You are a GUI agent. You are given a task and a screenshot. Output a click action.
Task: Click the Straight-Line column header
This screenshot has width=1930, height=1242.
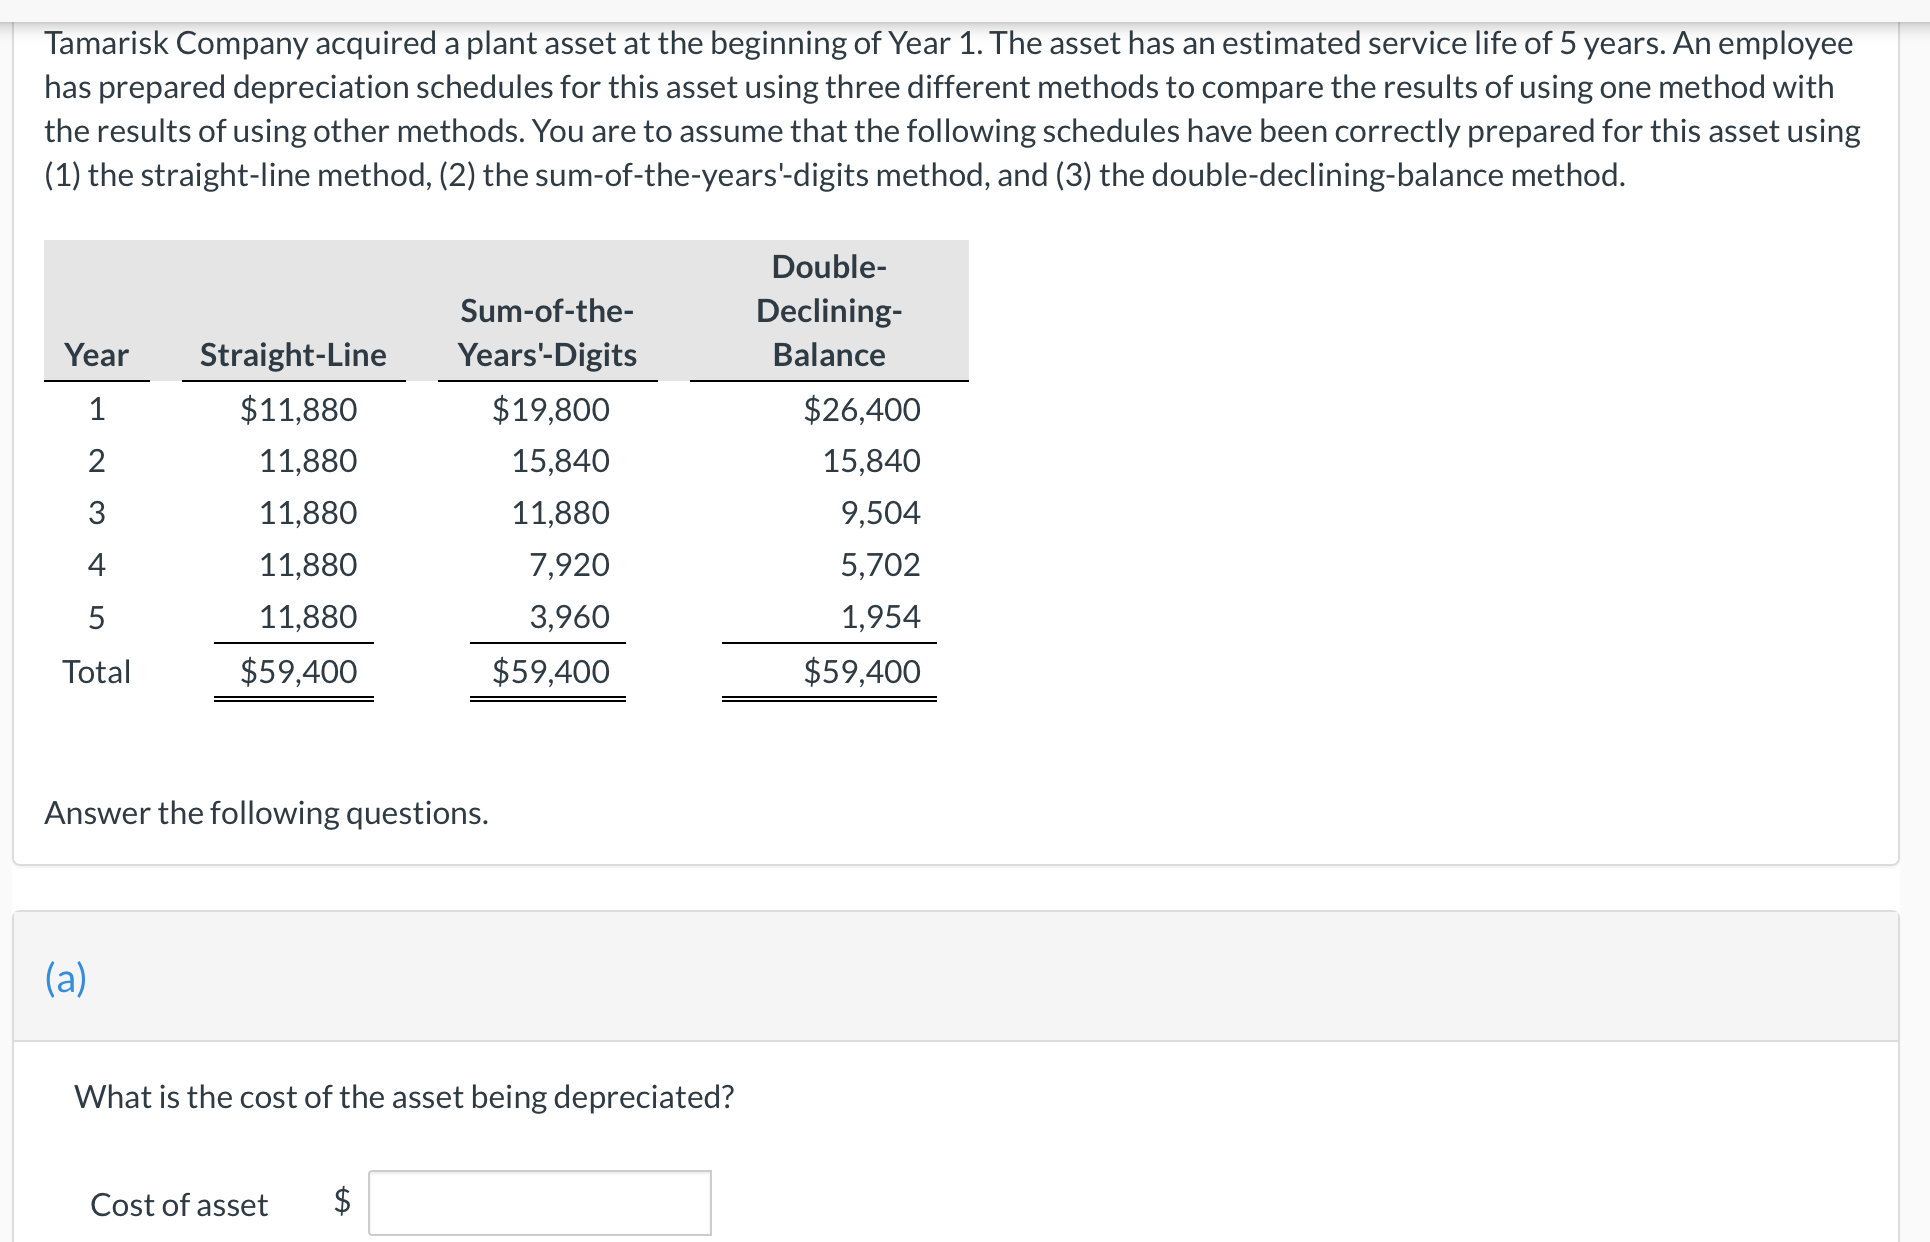[x=292, y=355]
